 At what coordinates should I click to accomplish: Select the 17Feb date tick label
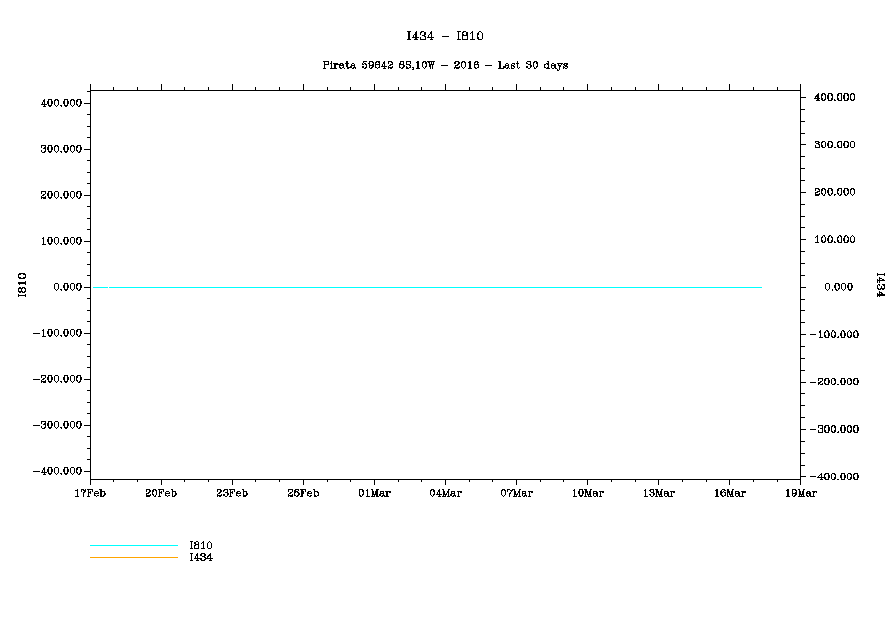tap(90, 493)
